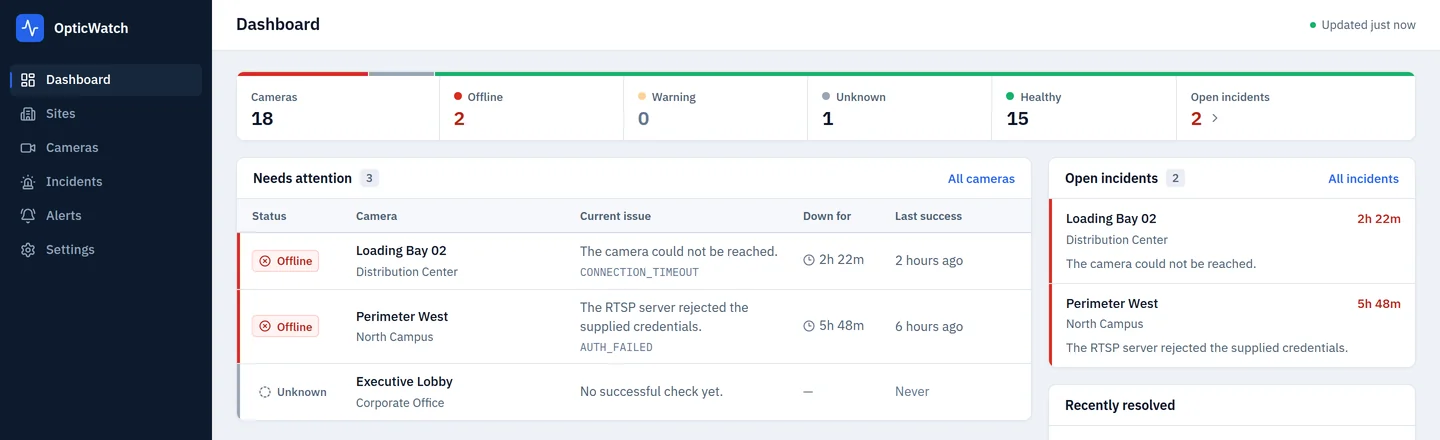Click the Dashboard page title
This screenshot has width=1440, height=440.
[x=278, y=25]
